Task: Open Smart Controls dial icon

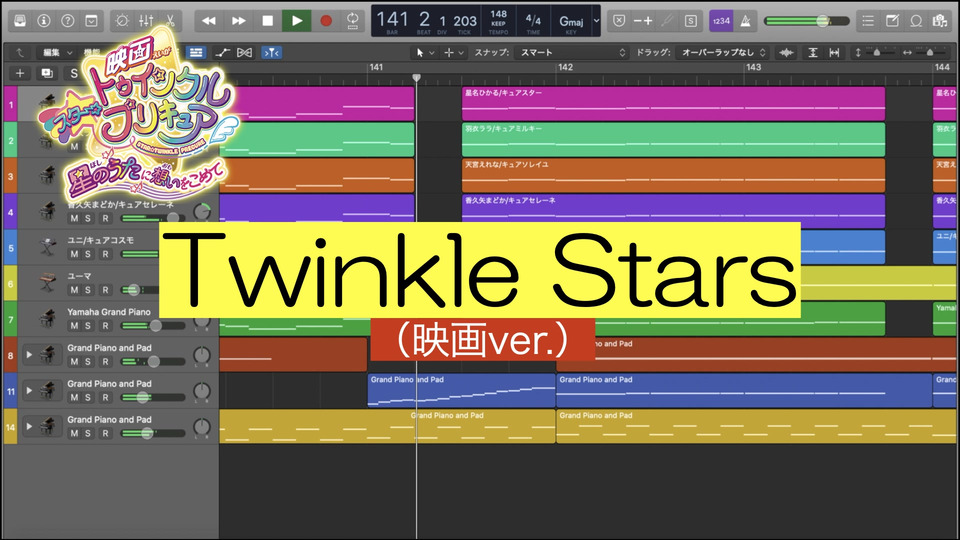Action: click(122, 21)
